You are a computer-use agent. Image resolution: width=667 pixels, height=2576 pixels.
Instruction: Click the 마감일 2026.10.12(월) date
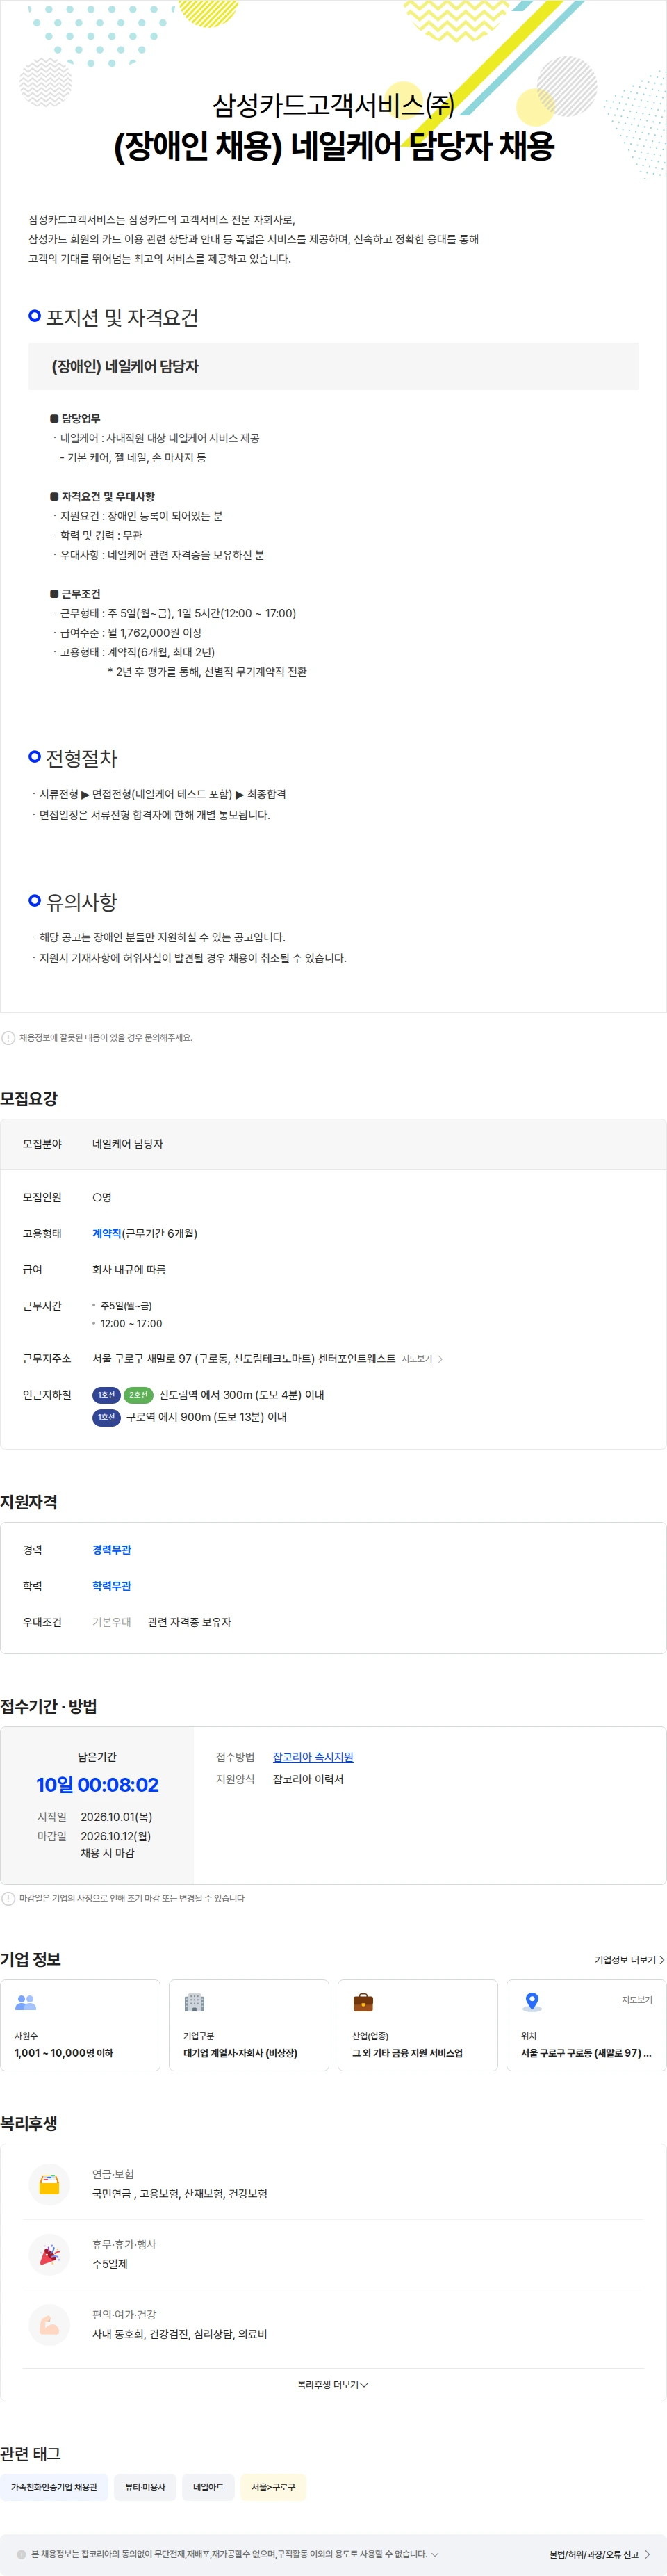116,1836
